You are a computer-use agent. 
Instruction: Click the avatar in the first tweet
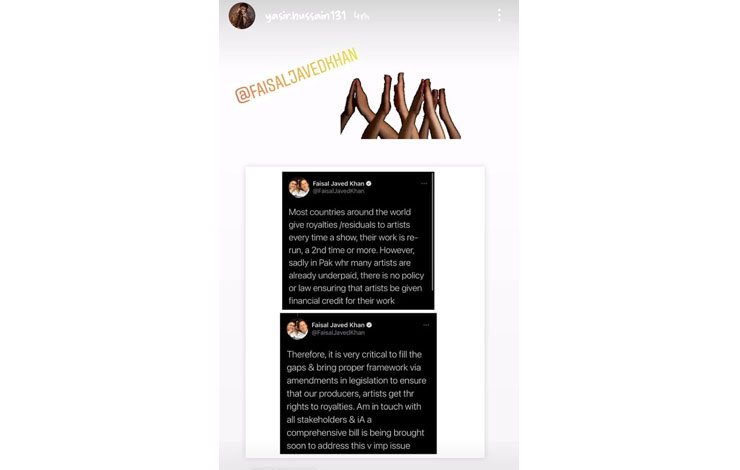(x=299, y=187)
